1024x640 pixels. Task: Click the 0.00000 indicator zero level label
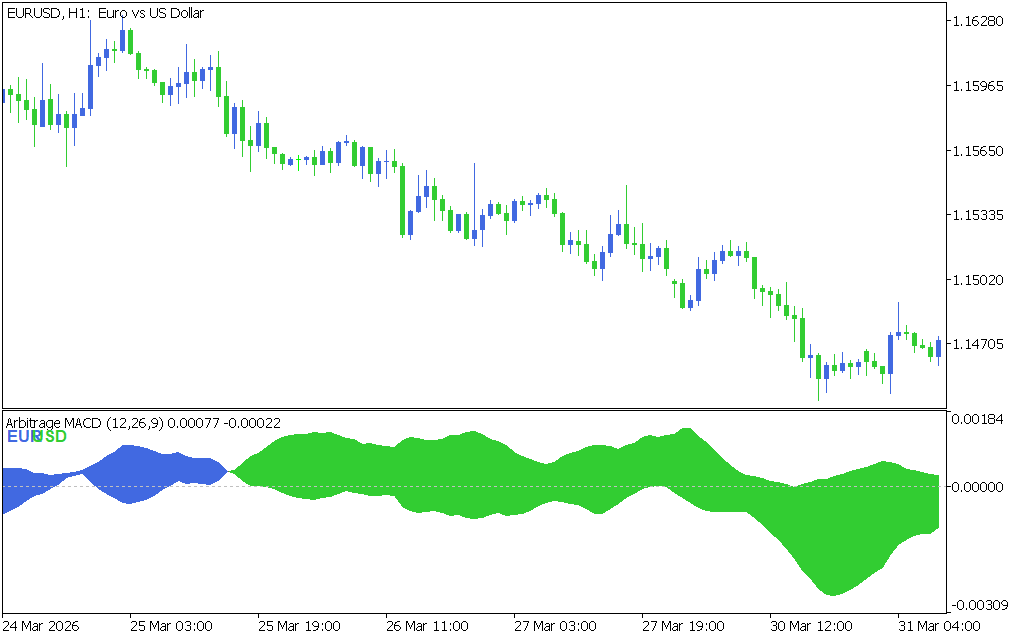click(x=980, y=487)
